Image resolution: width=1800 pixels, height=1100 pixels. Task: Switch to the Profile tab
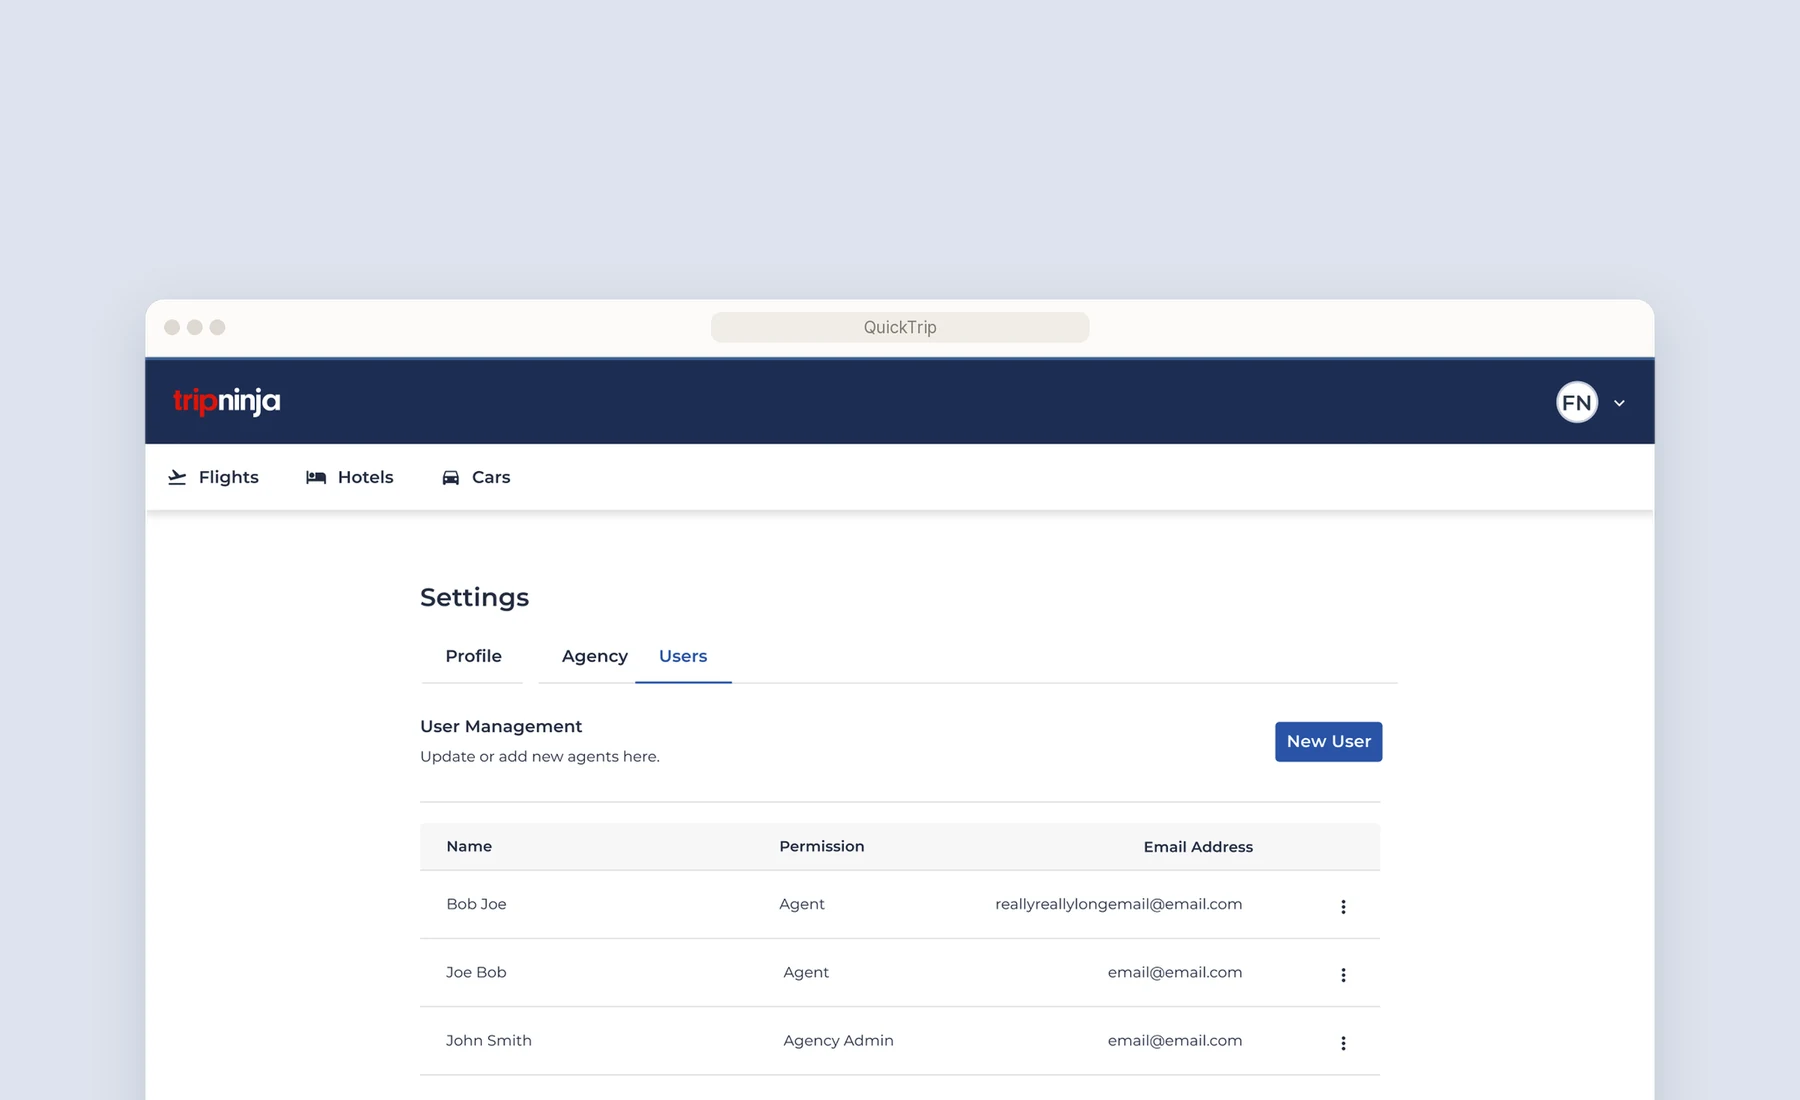(473, 656)
